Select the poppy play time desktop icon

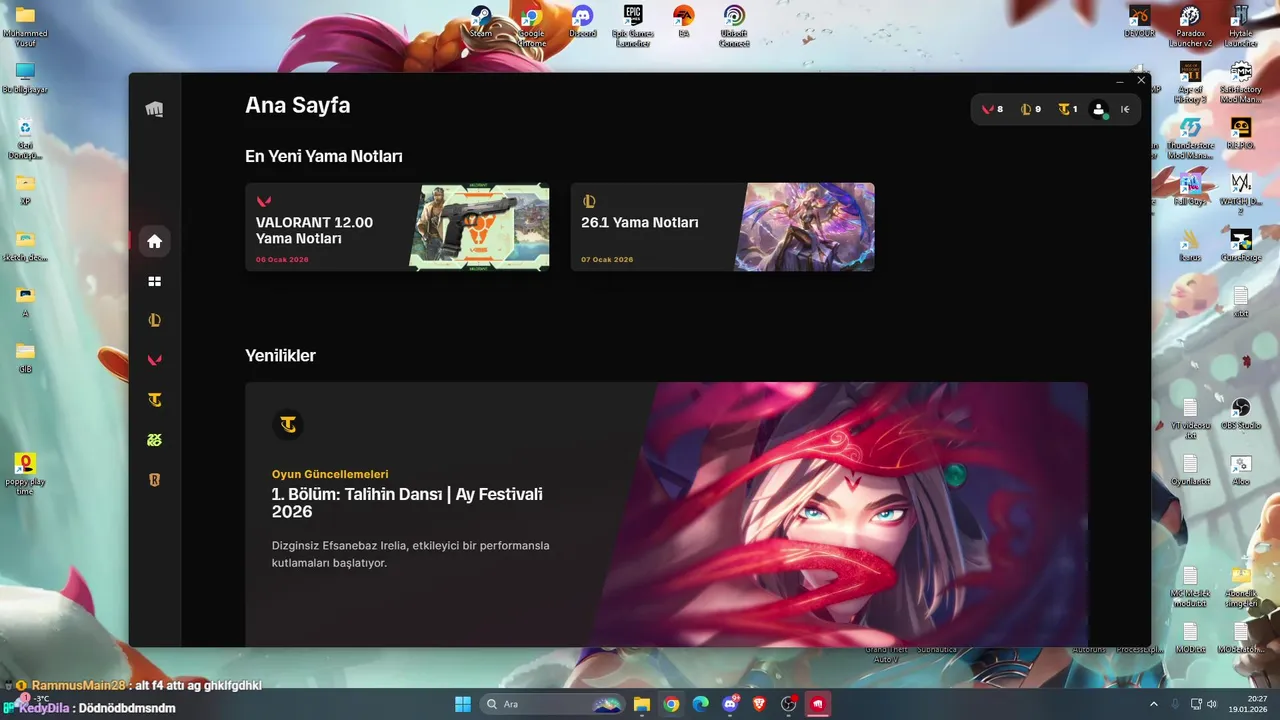(x=25, y=474)
